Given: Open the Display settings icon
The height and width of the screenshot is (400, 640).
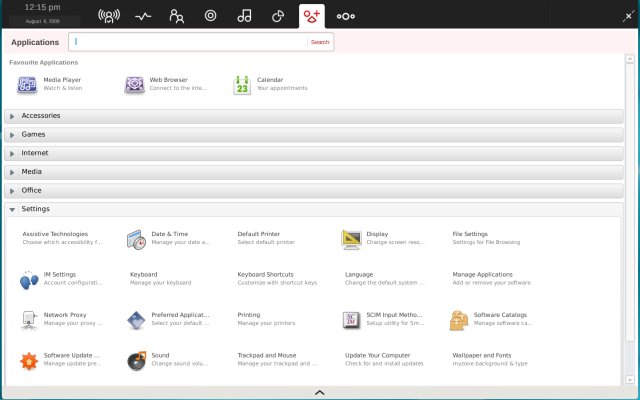Looking at the screenshot, I should click(x=351, y=239).
